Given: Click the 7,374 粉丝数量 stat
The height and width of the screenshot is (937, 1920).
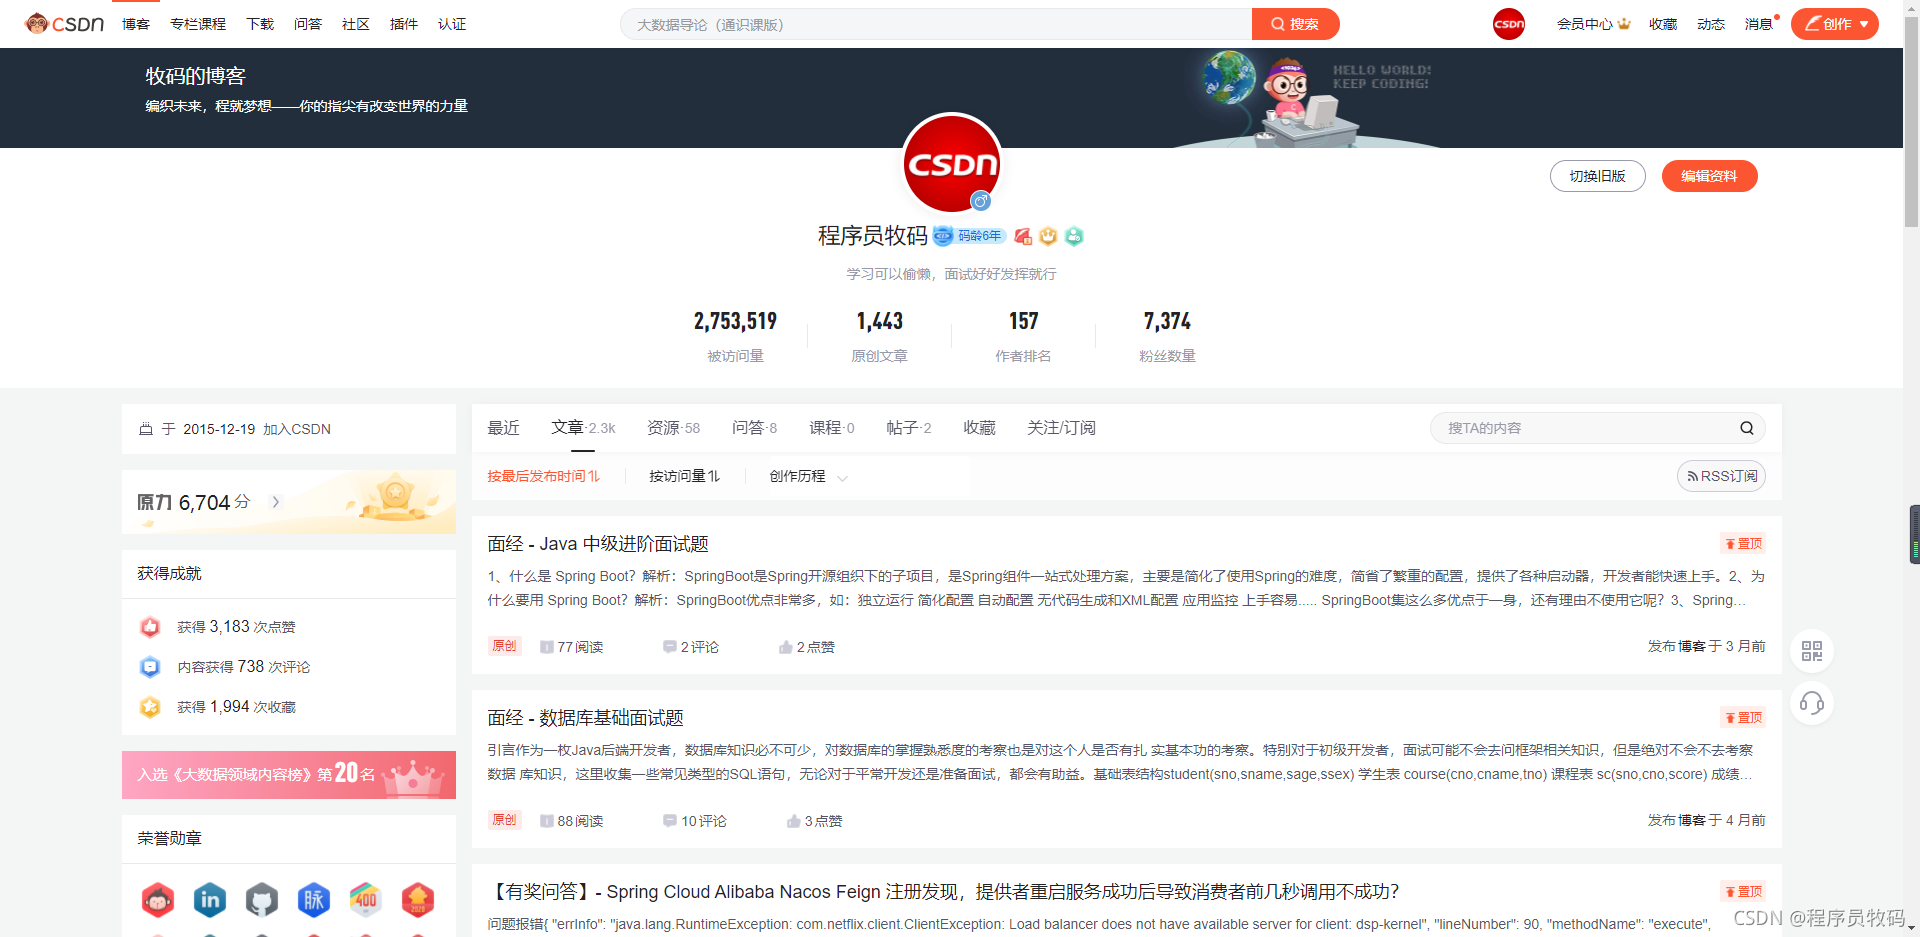Looking at the screenshot, I should tap(1167, 335).
